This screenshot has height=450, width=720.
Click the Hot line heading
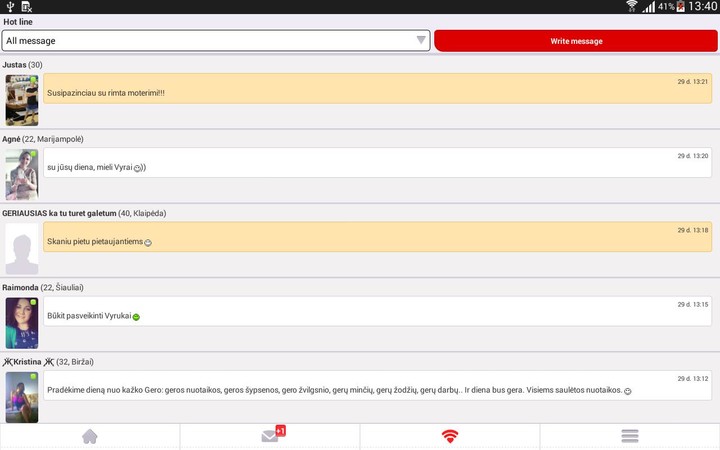tap(18, 22)
